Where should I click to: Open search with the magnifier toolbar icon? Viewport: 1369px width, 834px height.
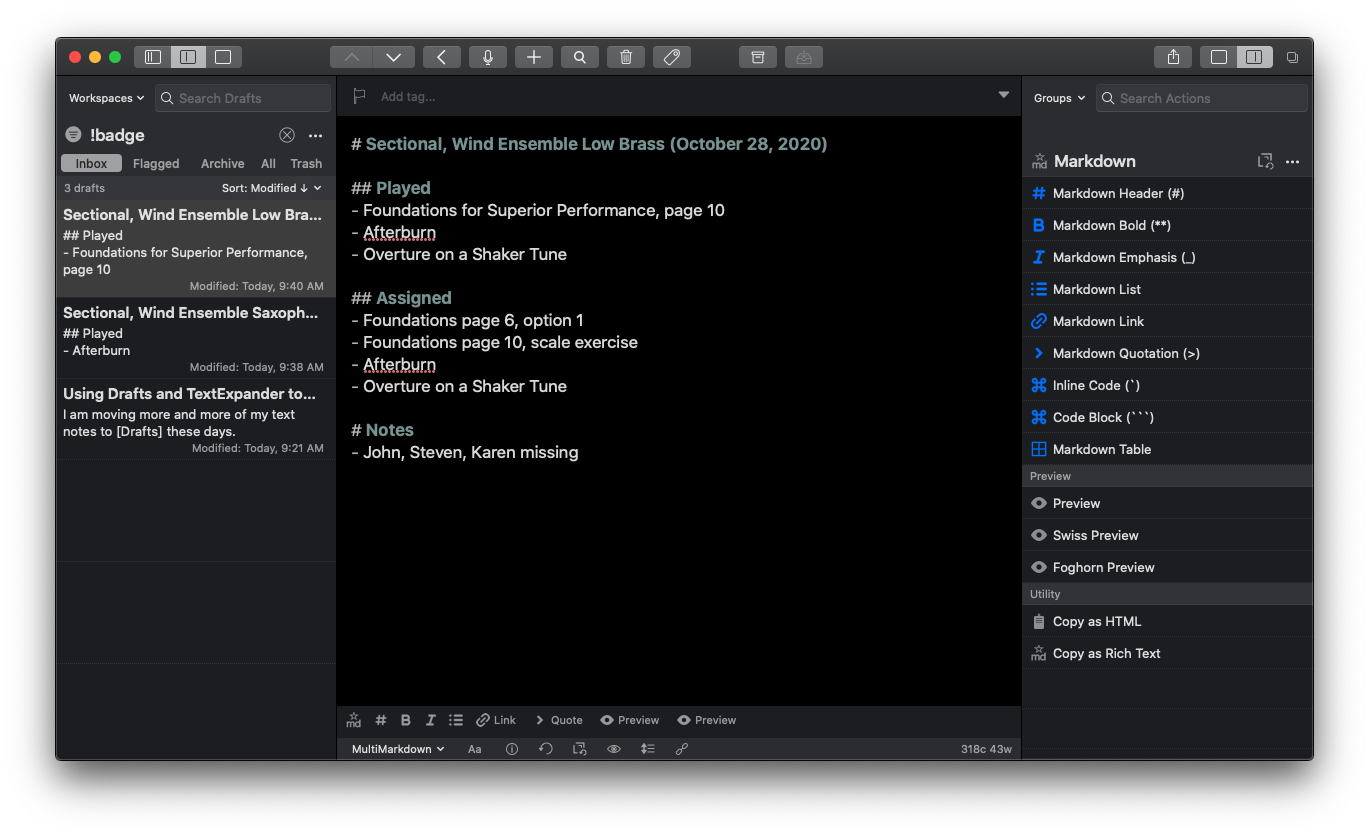point(580,57)
